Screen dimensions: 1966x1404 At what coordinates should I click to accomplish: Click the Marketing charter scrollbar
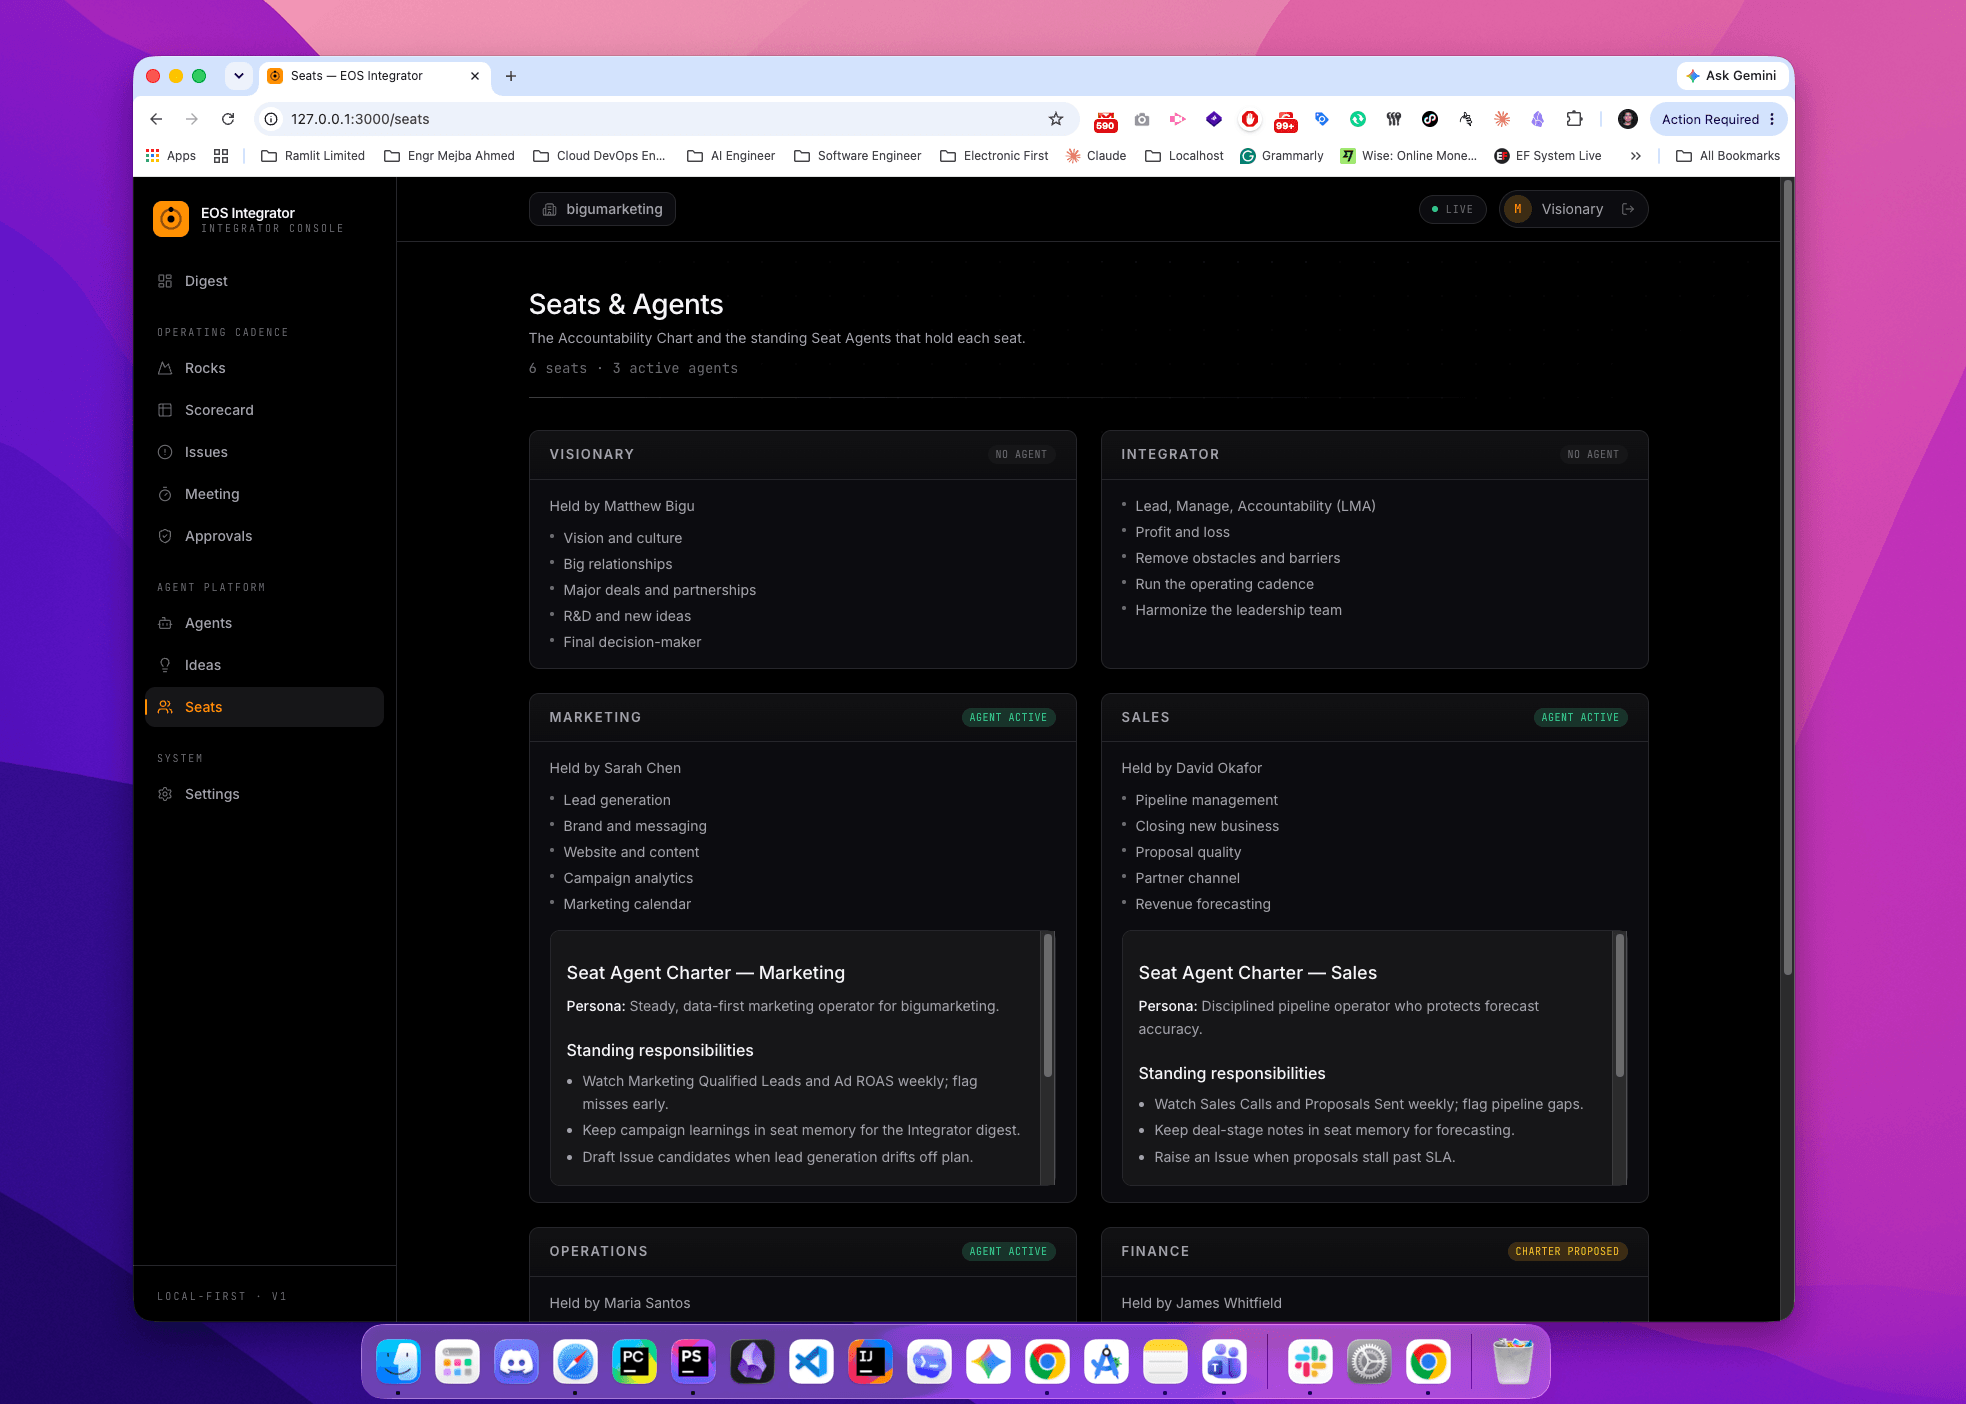pos(1048,1005)
